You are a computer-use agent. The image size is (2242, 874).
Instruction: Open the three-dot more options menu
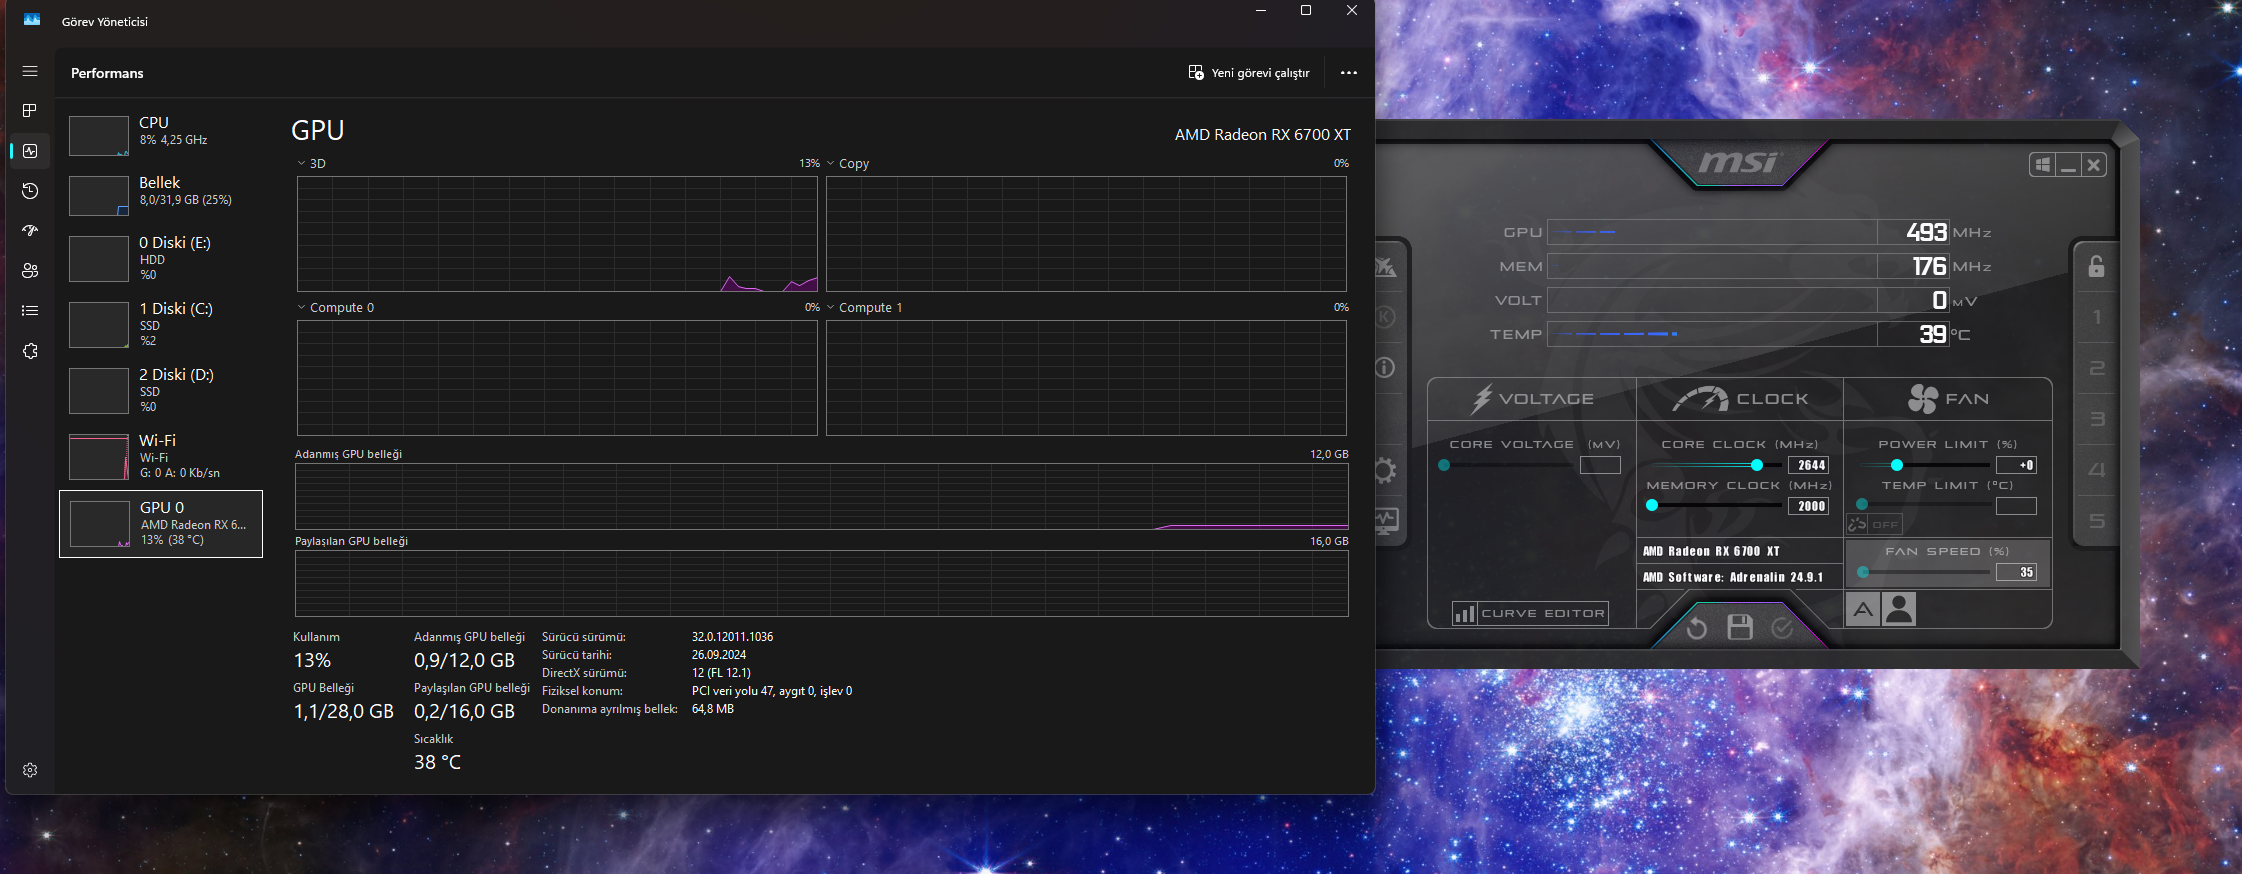1349,73
